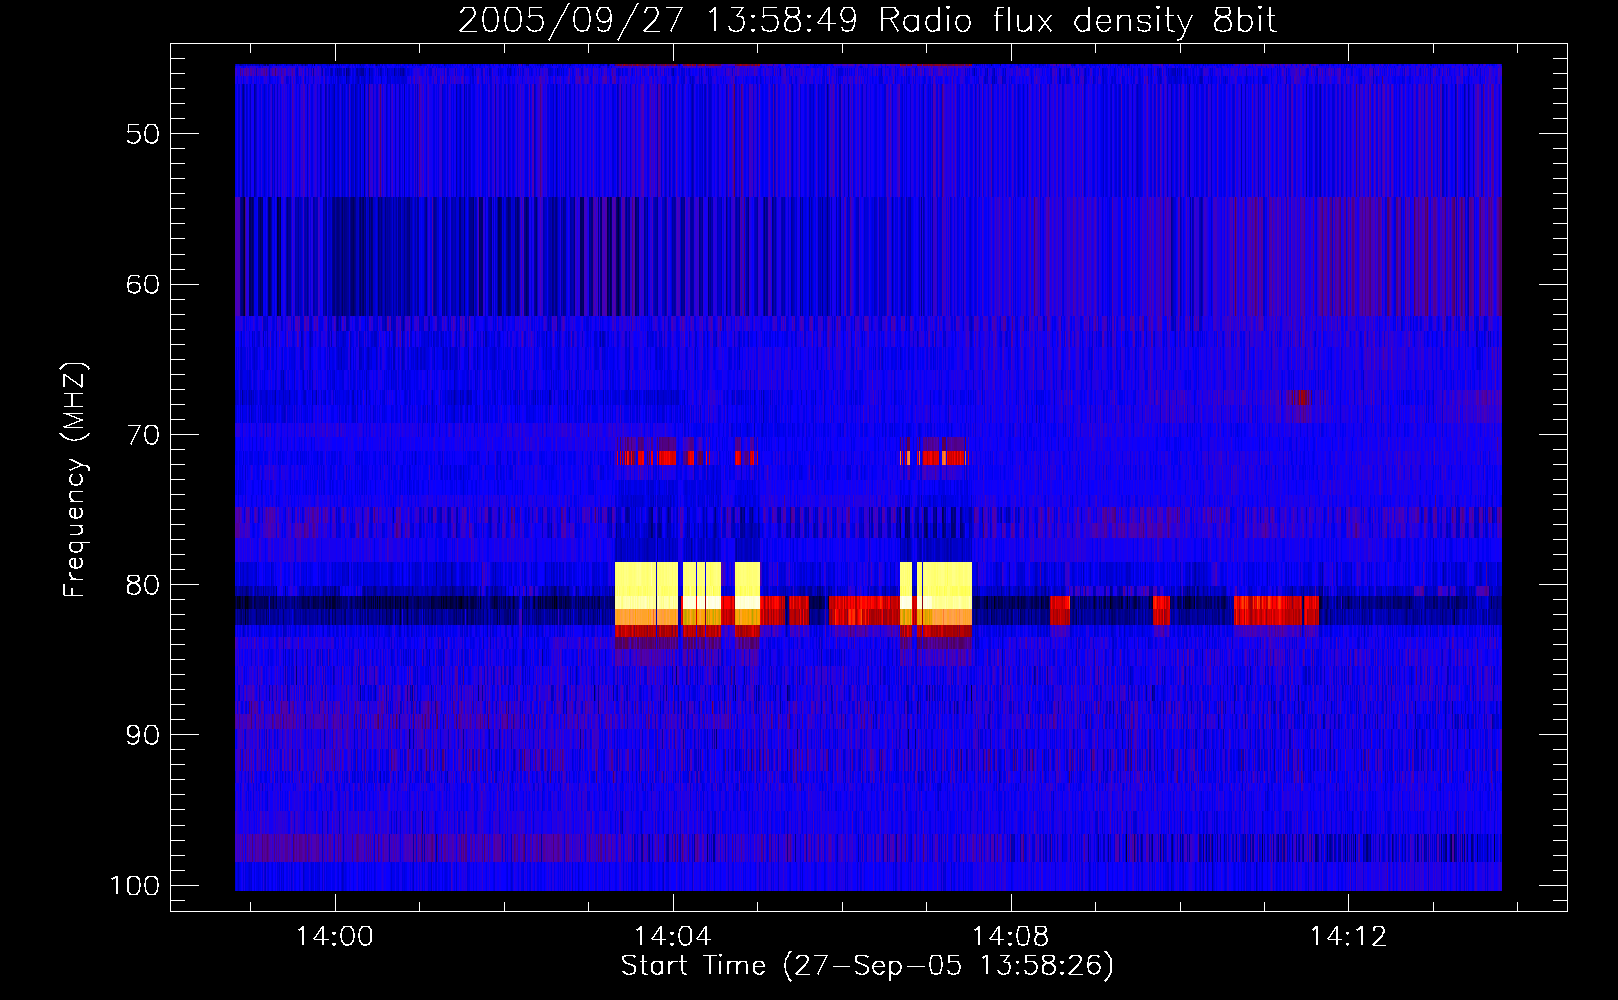
Task: Click the plot title "2005/09/27 13:58:49 Radio flux density 8bit"
Action: (x=867, y=21)
